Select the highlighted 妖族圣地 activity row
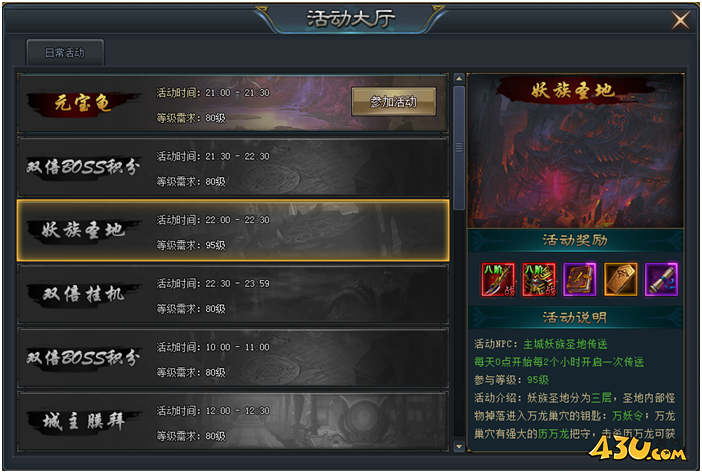The image size is (702, 473). (x=233, y=230)
